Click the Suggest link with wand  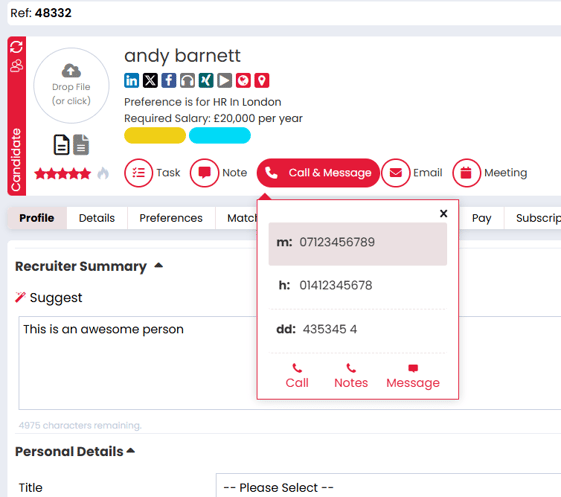click(49, 298)
